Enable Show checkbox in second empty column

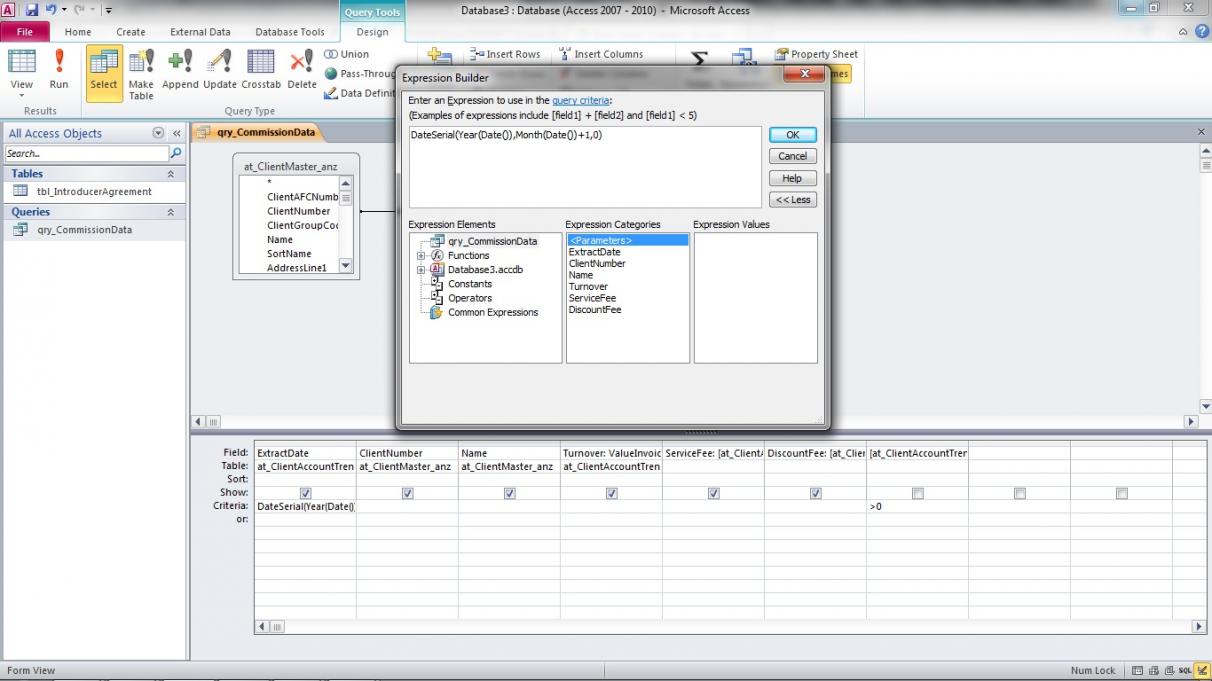[x=1122, y=493]
